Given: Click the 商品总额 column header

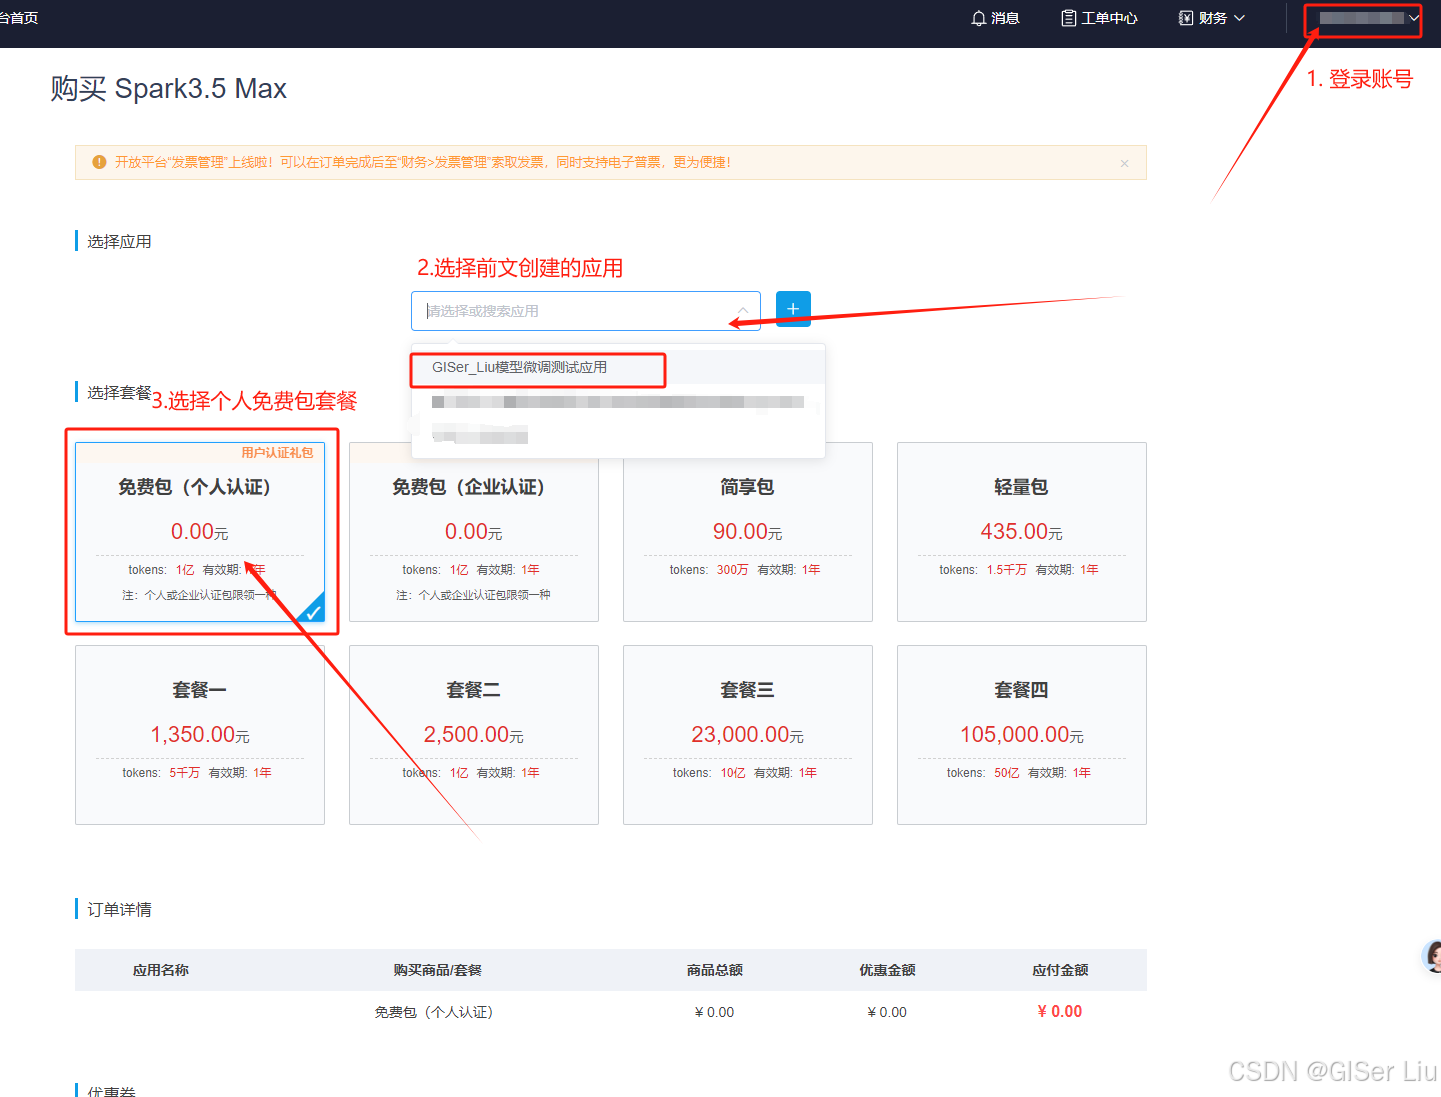Looking at the screenshot, I should 714,970.
